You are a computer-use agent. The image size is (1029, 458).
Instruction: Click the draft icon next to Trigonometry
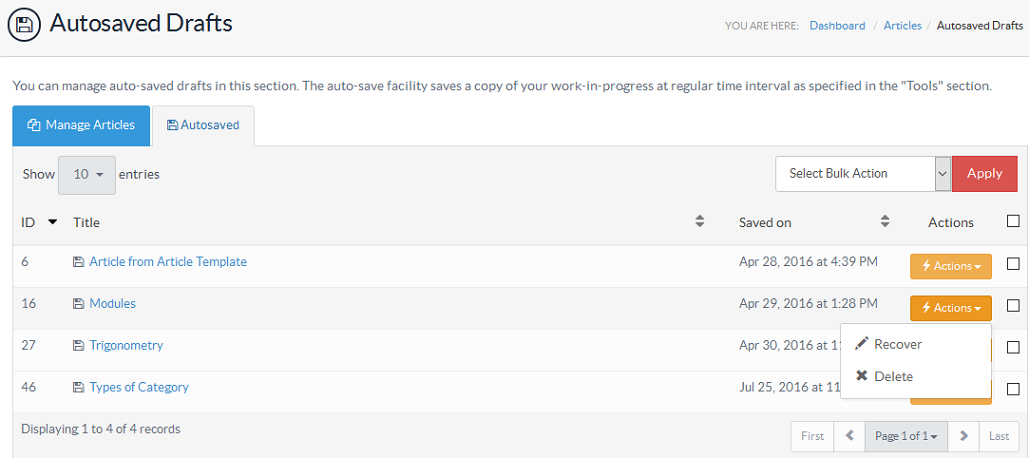click(x=78, y=346)
